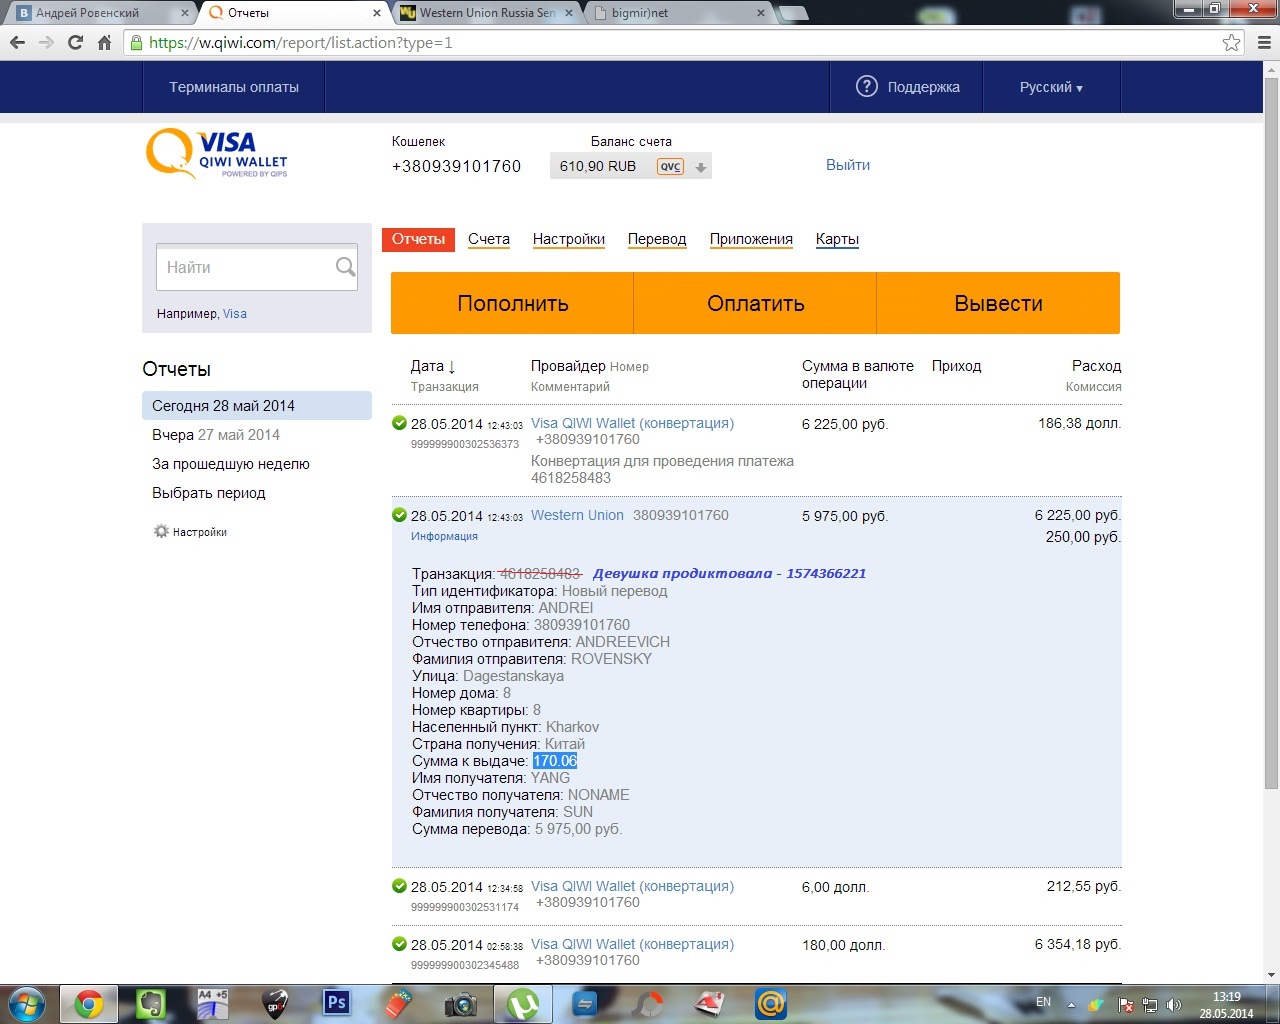The height and width of the screenshot is (1024, 1280).
Task: Click EN language indicator in taskbar
Action: pyautogui.click(x=1043, y=1002)
